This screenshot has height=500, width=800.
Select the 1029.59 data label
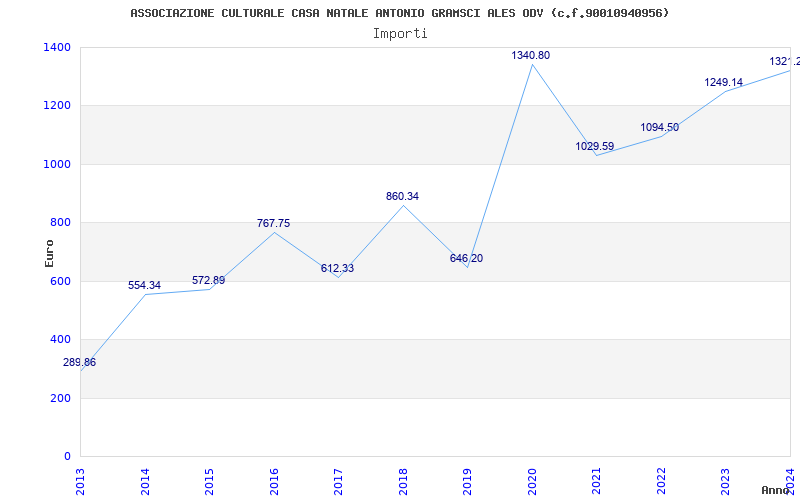pyautogui.click(x=594, y=147)
